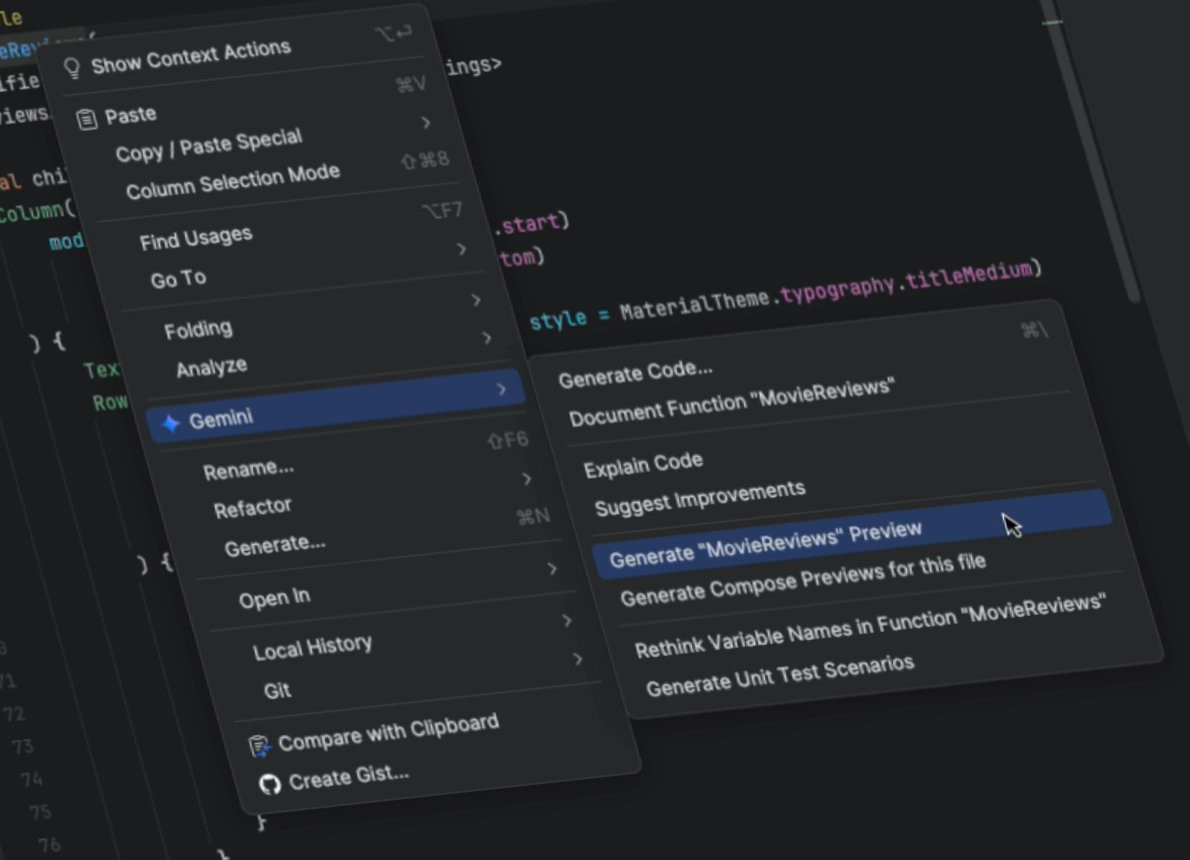Click "typography" in the code line
This screenshot has height=860, width=1190.
[838, 288]
